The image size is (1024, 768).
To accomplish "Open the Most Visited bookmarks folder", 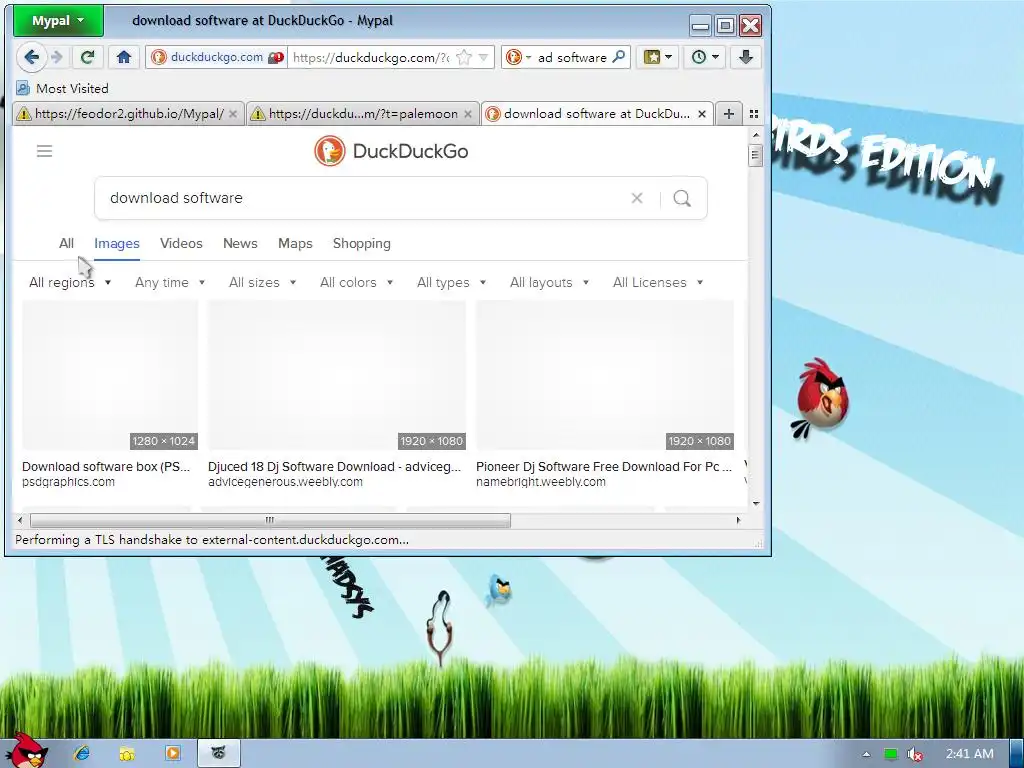I will tap(63, 88).
